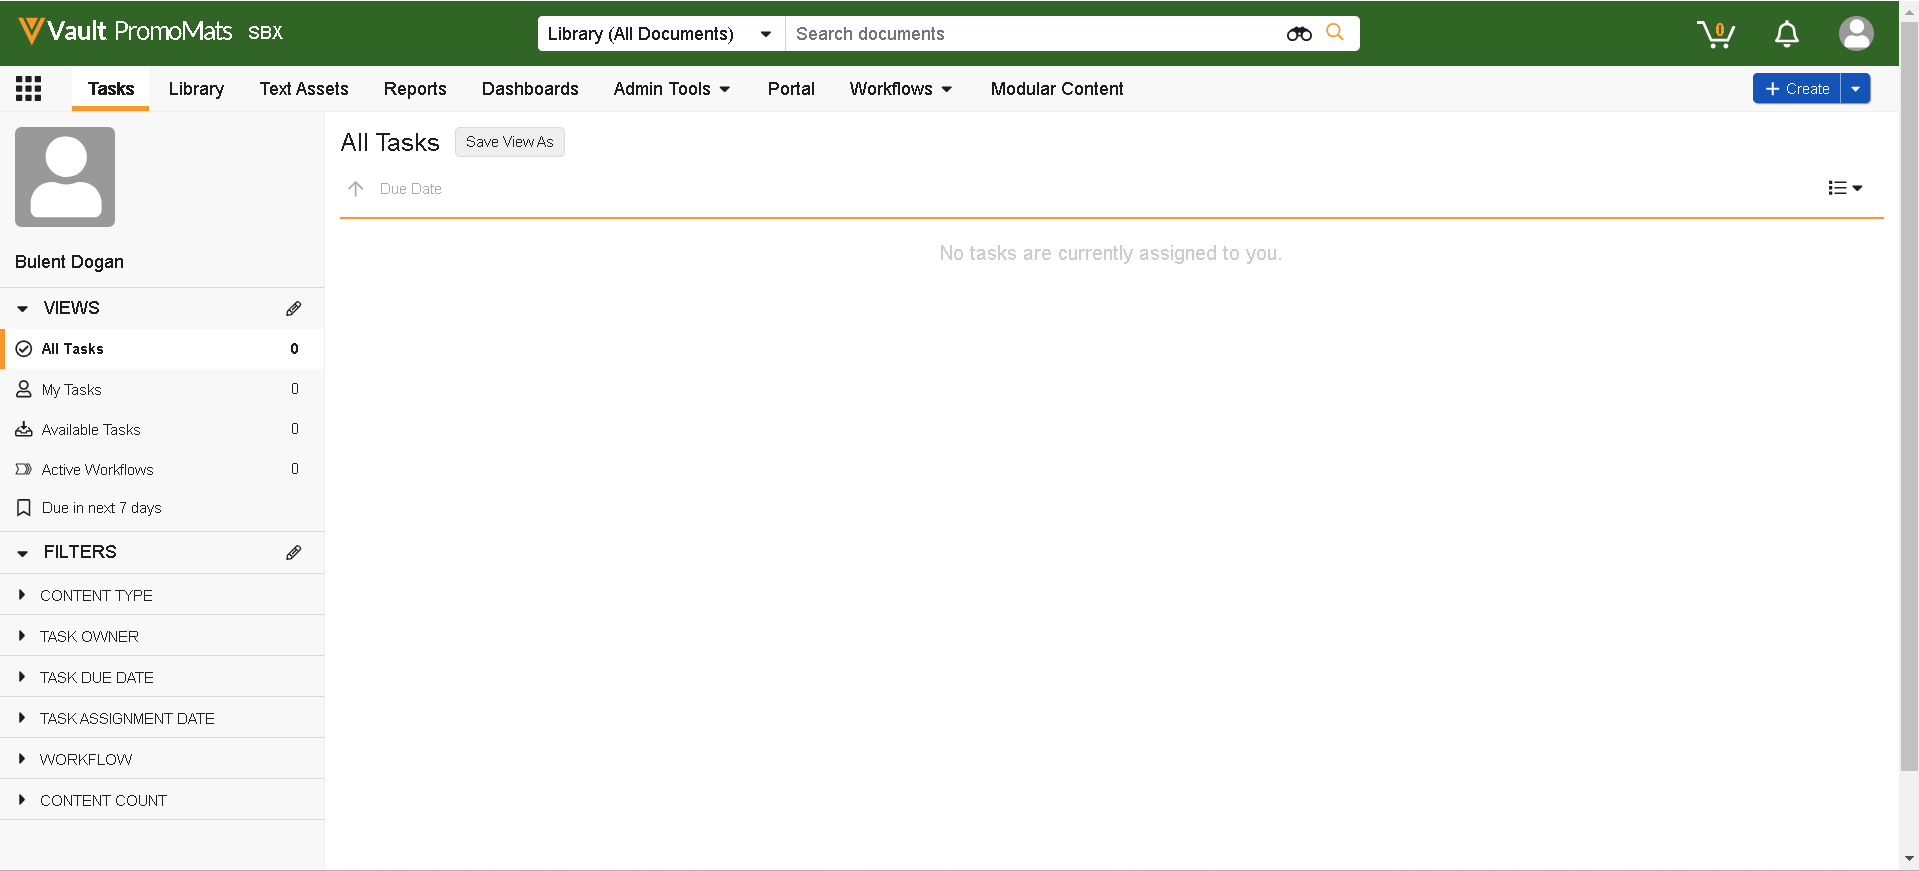Open the Library (All Documents) dropdown
The height and width of the screenshot is (871, 1919).
tap(660, 34)
